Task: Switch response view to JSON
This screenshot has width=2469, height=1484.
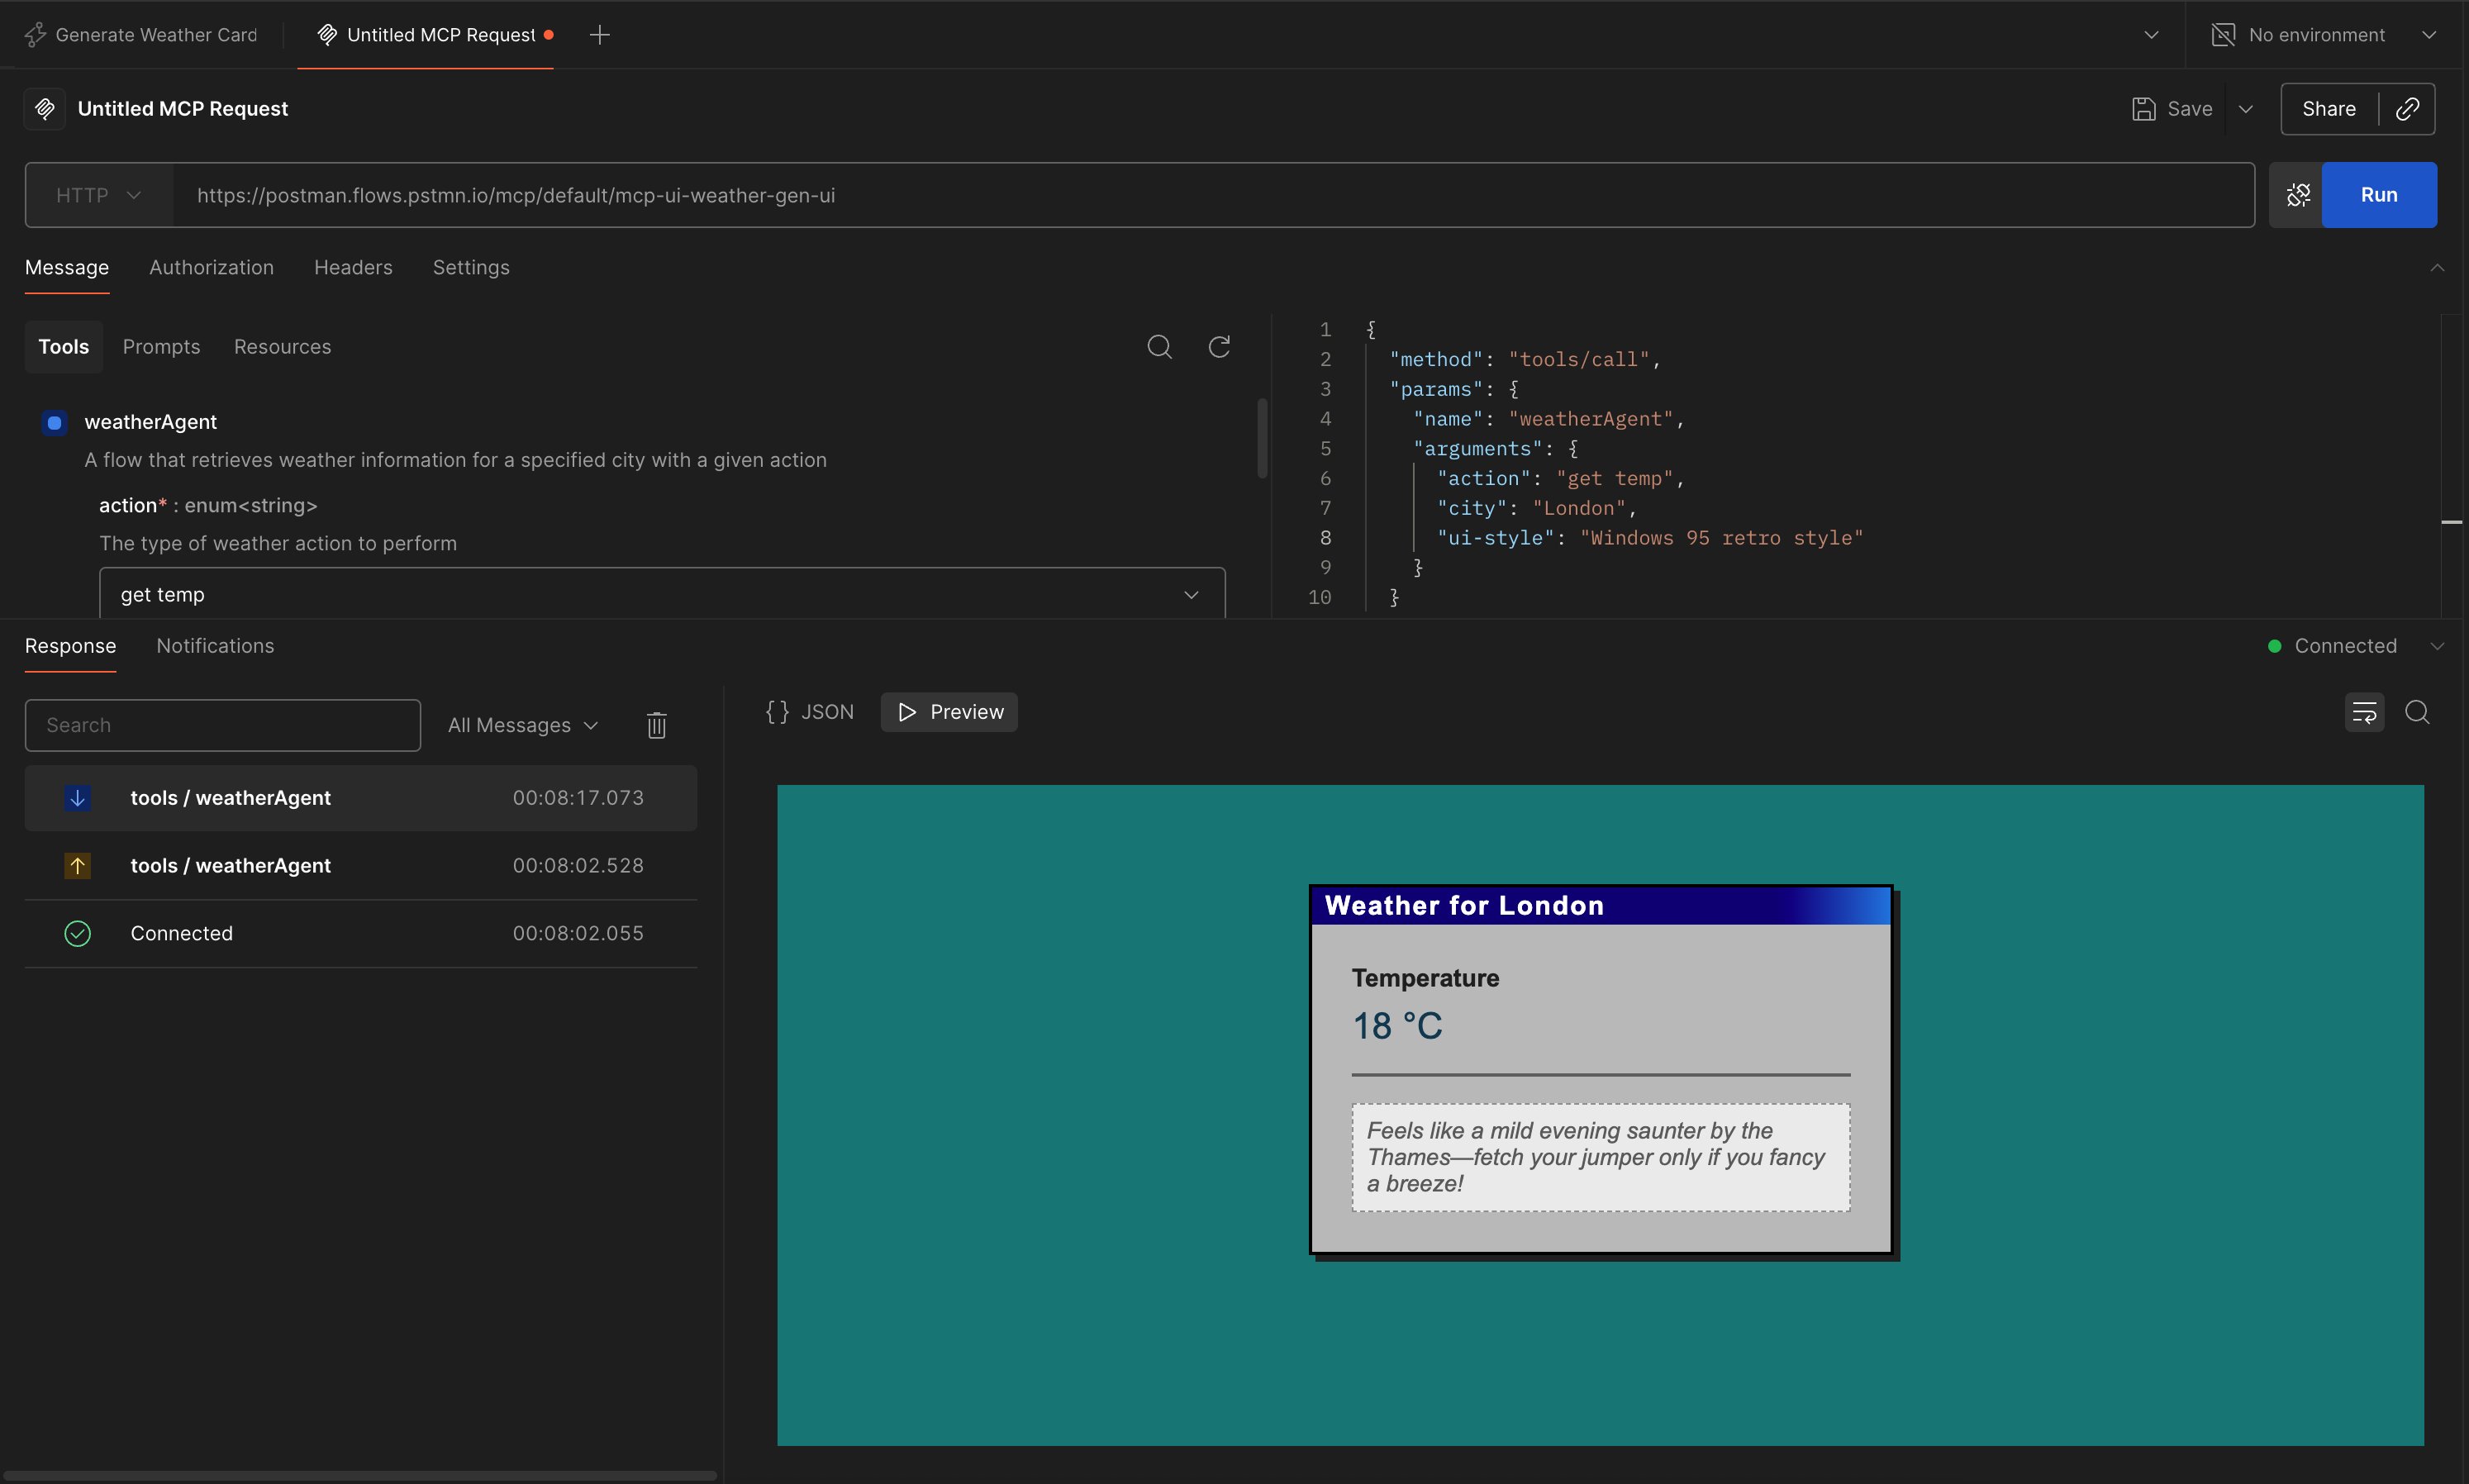Action: pyautogui.click(x=810, y=712)
